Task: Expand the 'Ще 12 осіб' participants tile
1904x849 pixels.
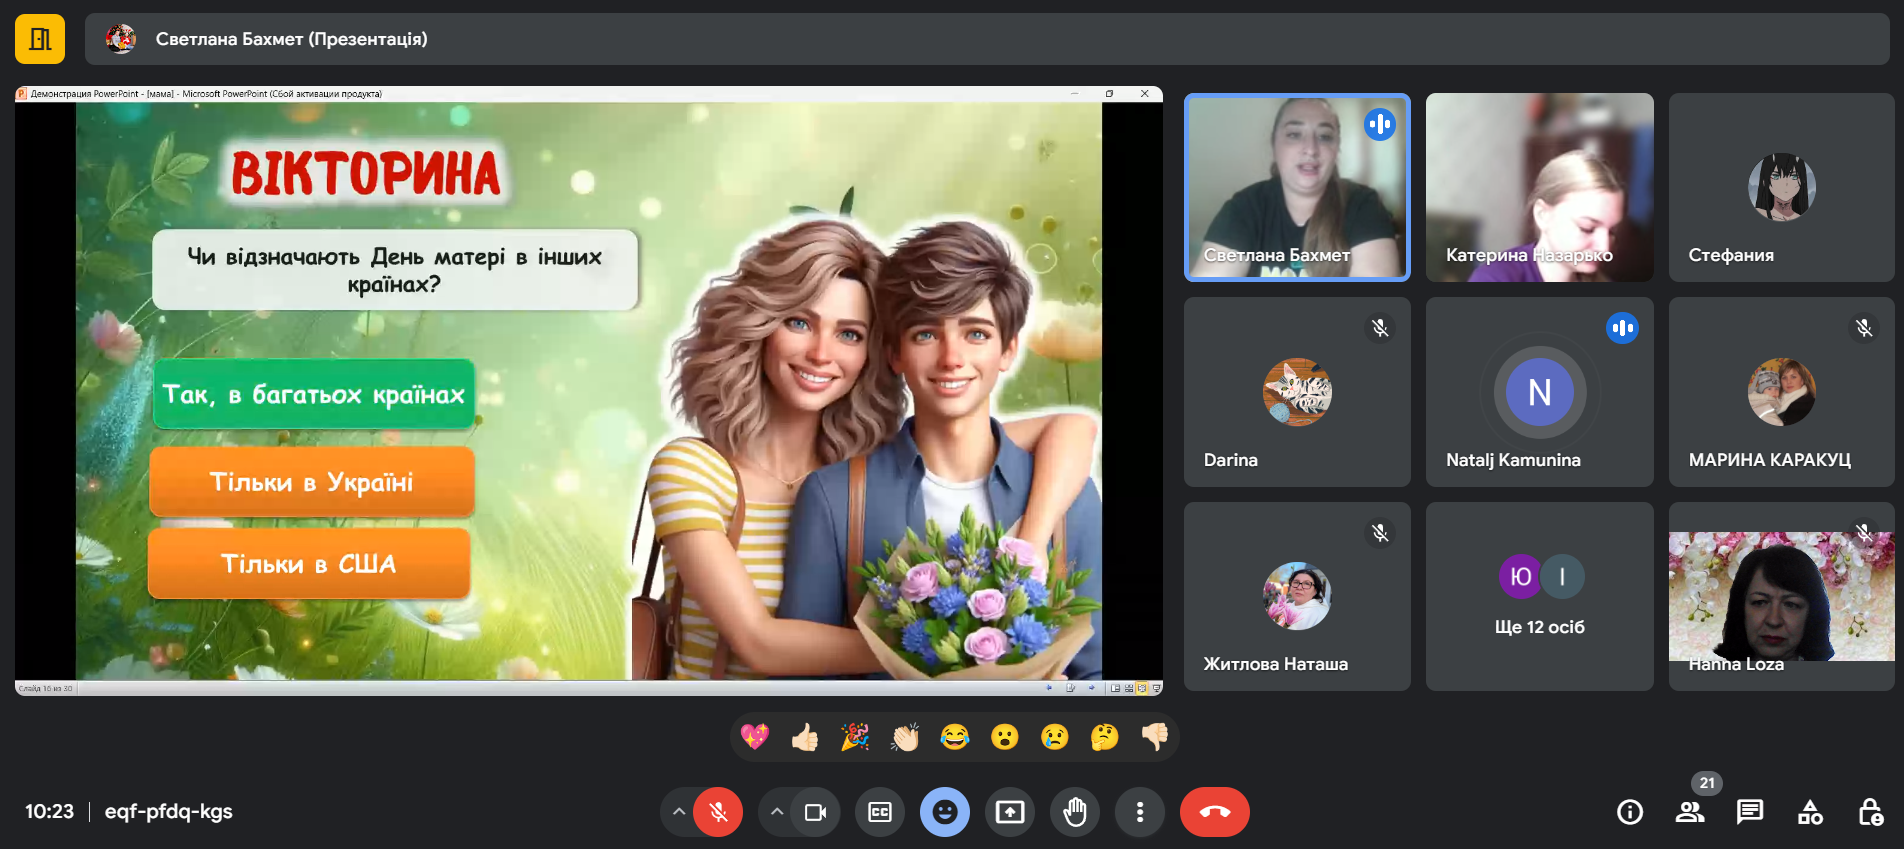Action: pos(1539,596)
